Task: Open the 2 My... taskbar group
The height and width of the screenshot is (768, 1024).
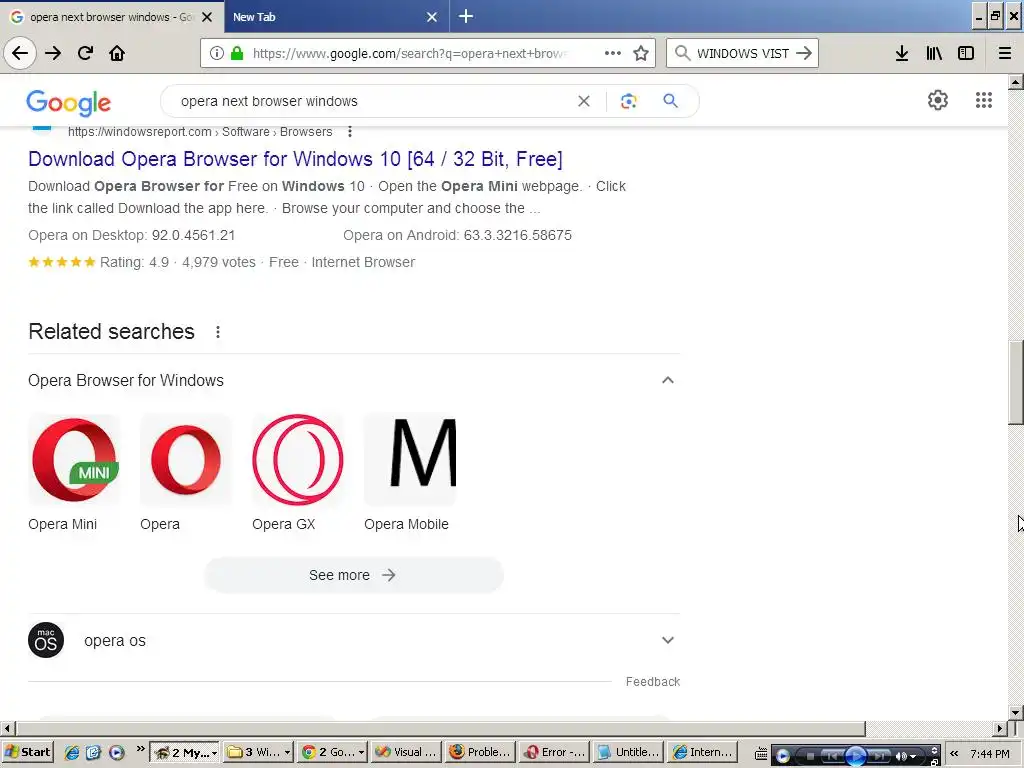Action: 185,752
